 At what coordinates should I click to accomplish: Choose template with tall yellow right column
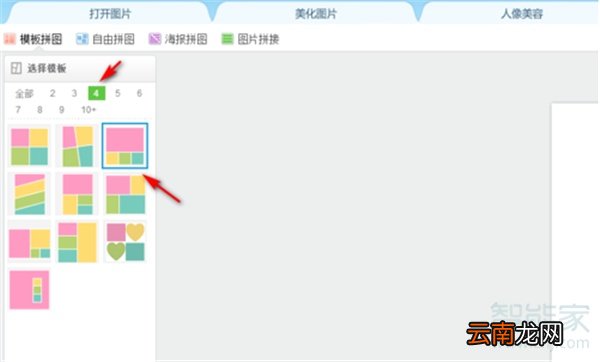78,243
